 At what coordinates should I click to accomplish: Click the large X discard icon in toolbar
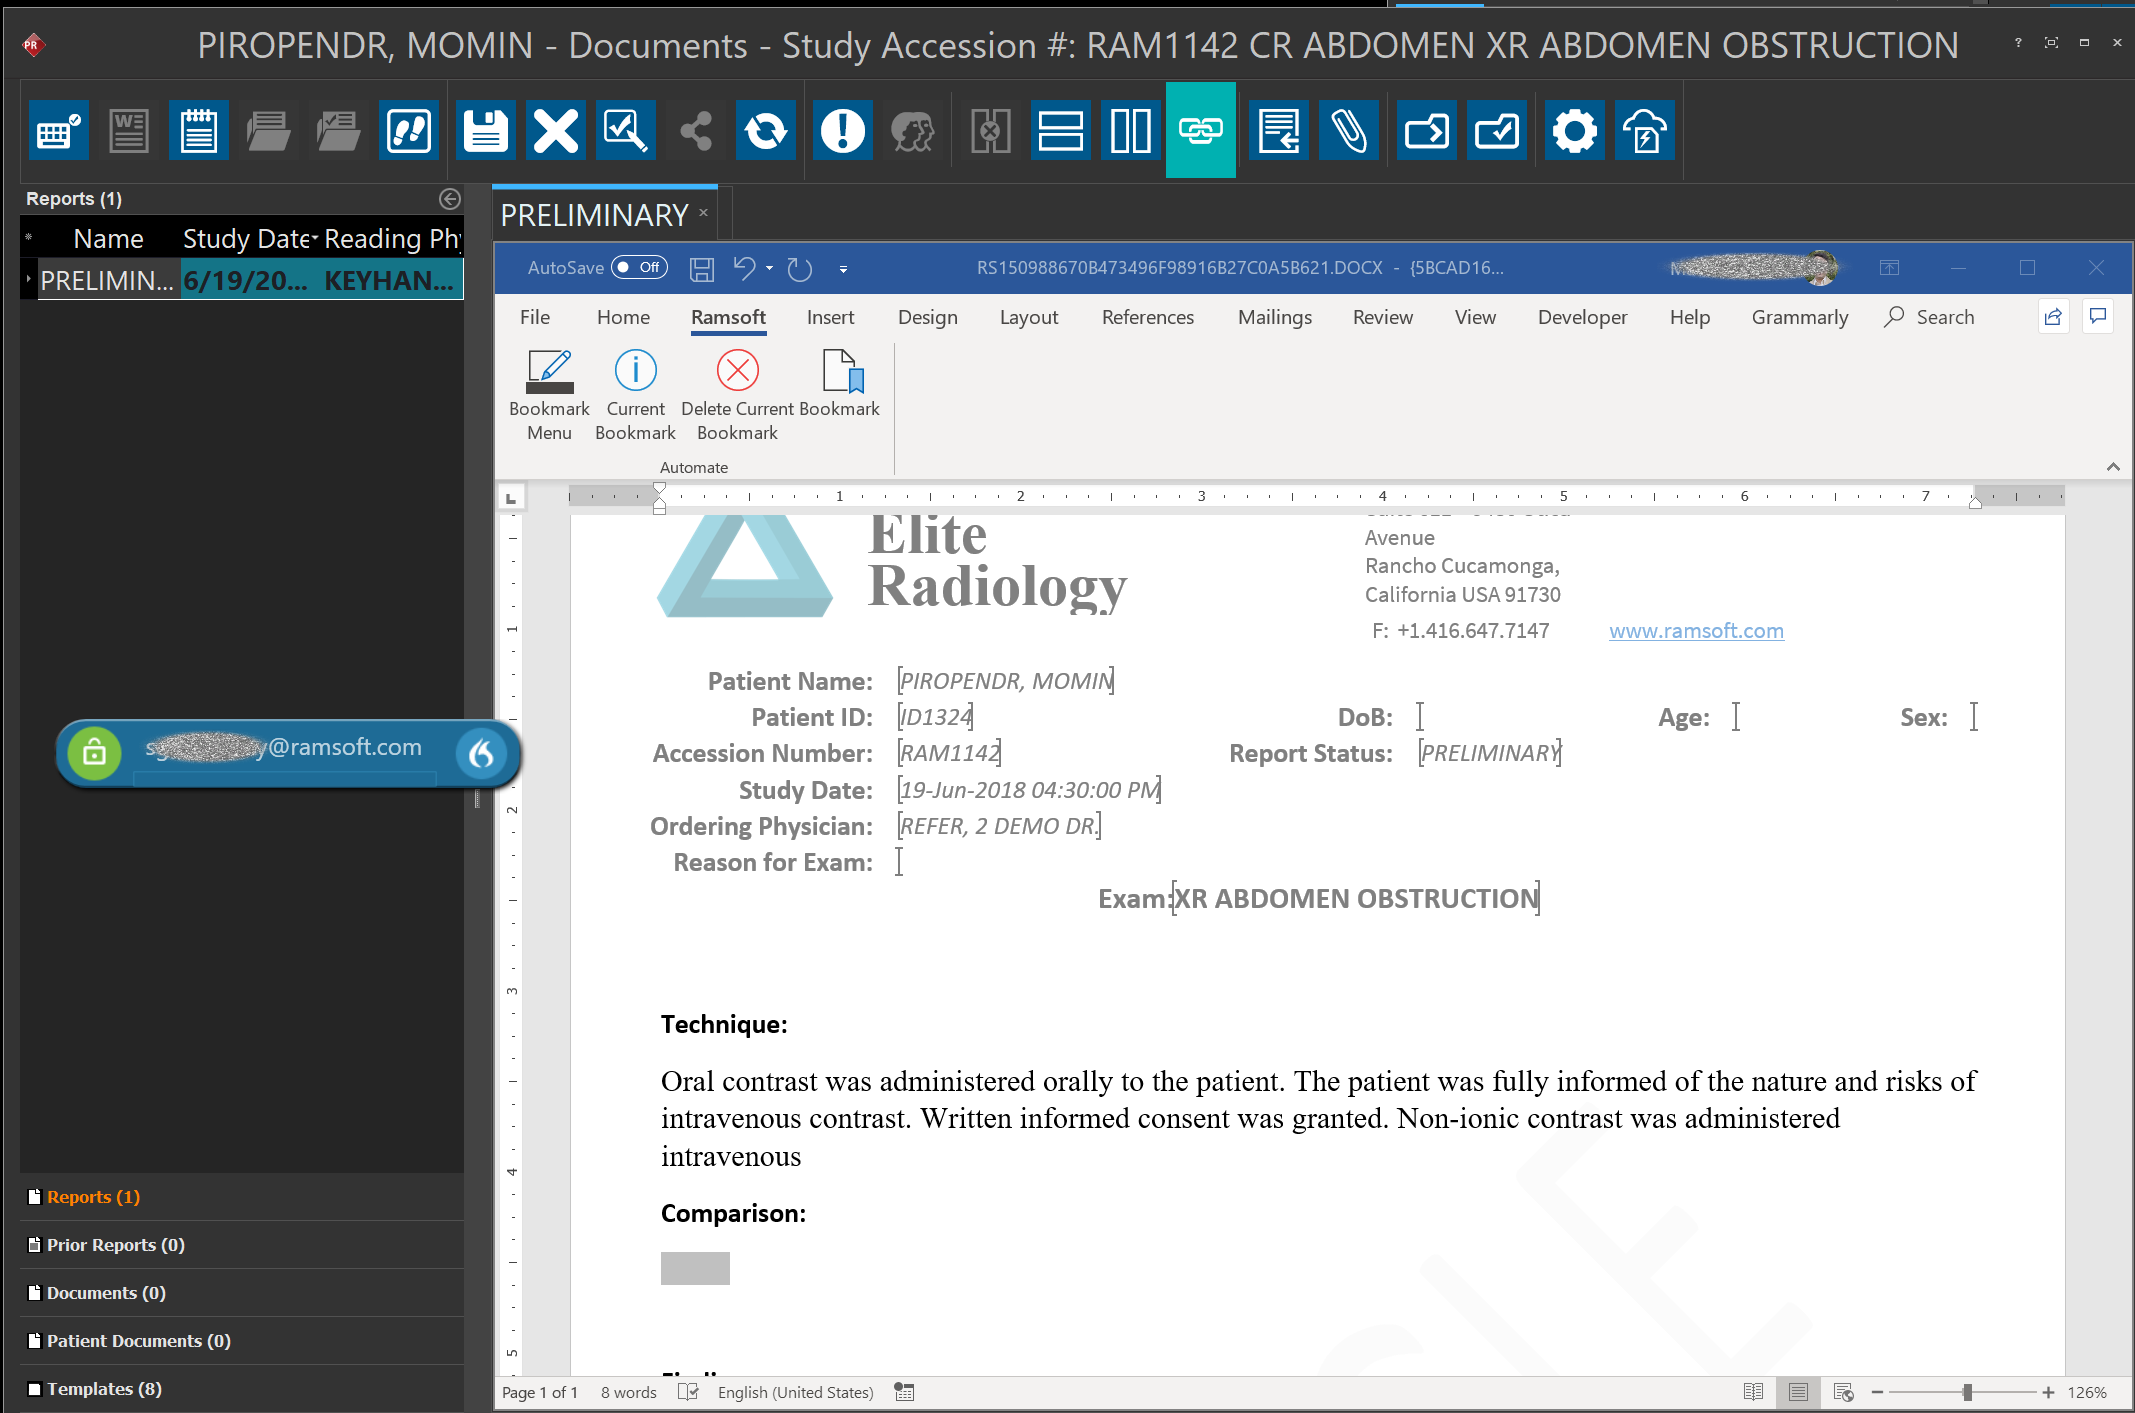point(556,131)
